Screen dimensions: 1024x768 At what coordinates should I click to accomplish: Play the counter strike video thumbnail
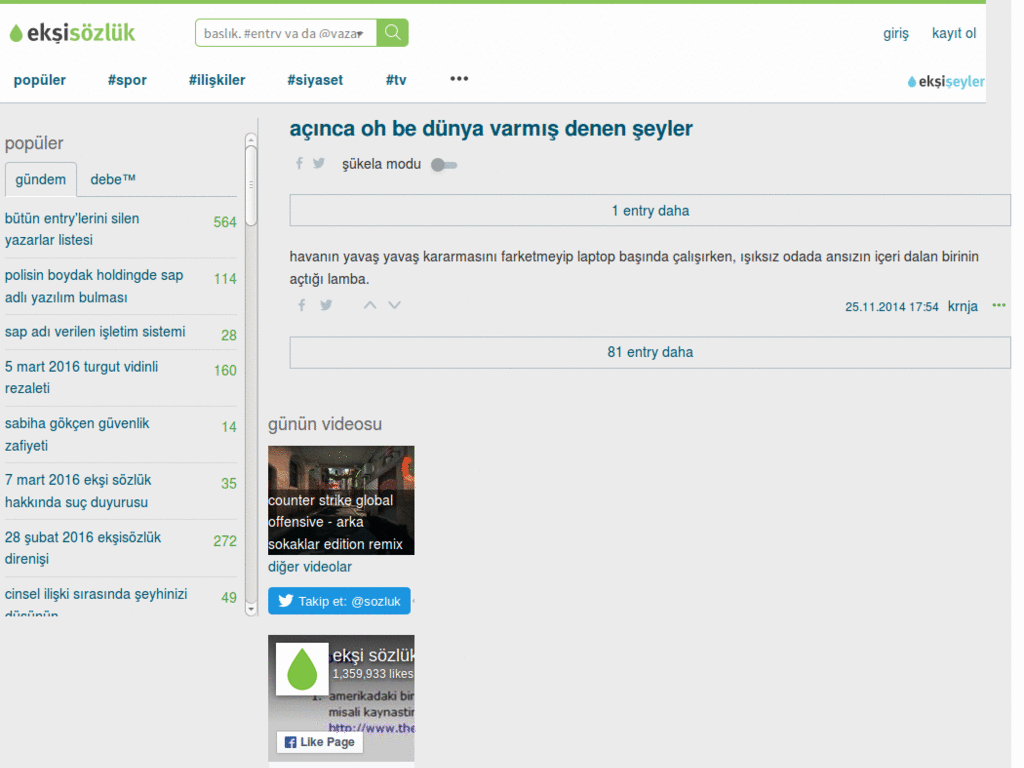coord(341,500)
